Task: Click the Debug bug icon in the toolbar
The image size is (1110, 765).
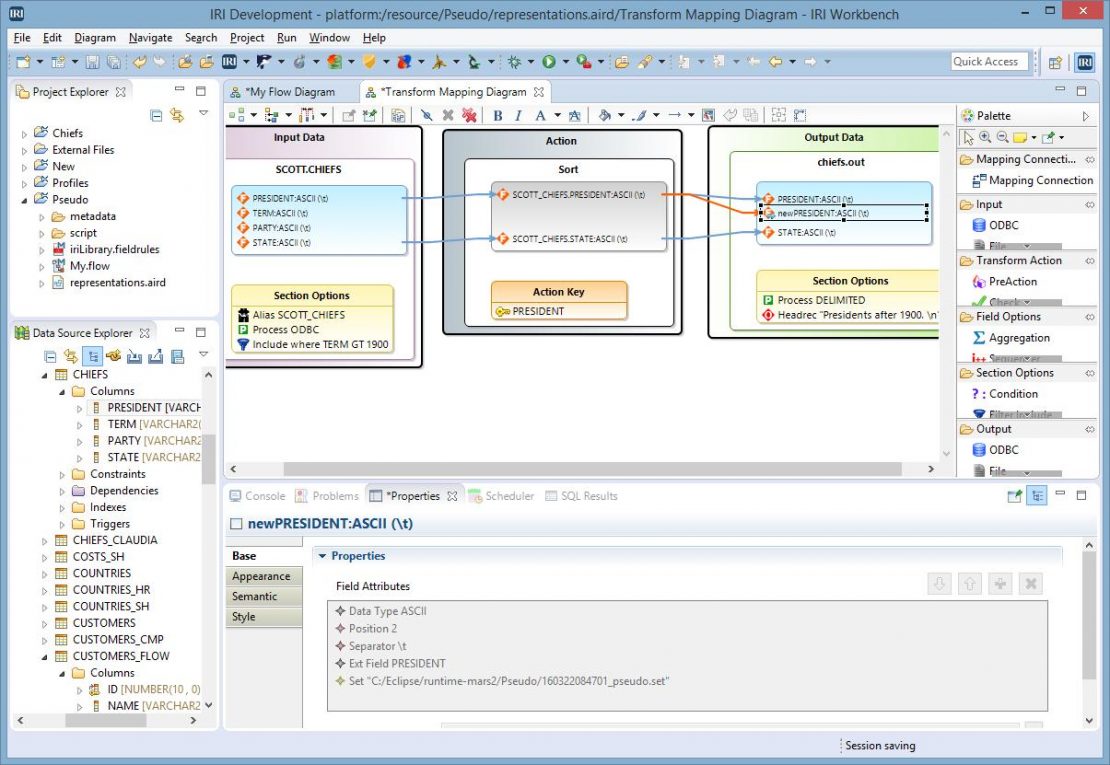Action: (515, 62)
